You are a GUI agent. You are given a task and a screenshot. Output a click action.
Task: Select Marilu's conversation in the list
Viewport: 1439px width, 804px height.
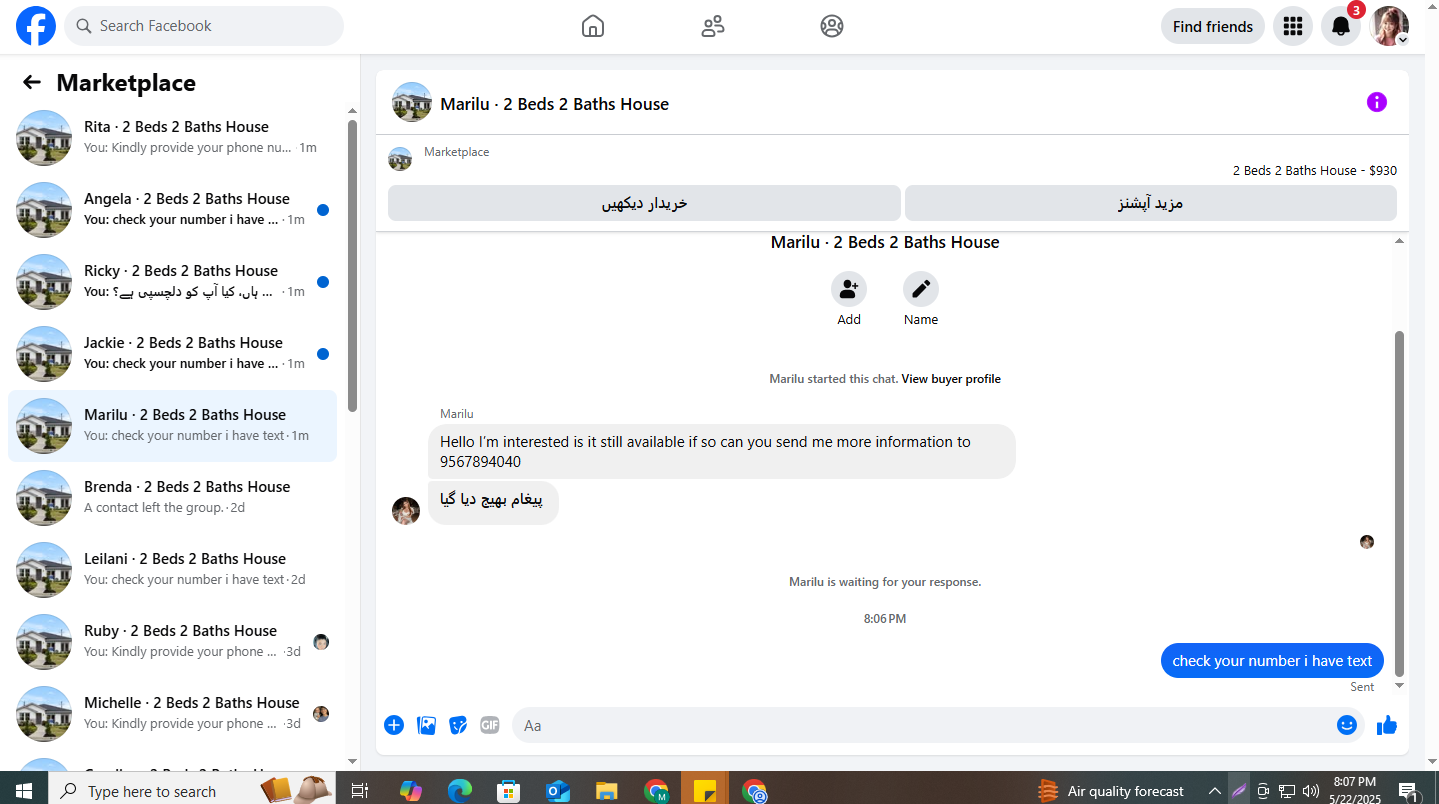point(172,426)
